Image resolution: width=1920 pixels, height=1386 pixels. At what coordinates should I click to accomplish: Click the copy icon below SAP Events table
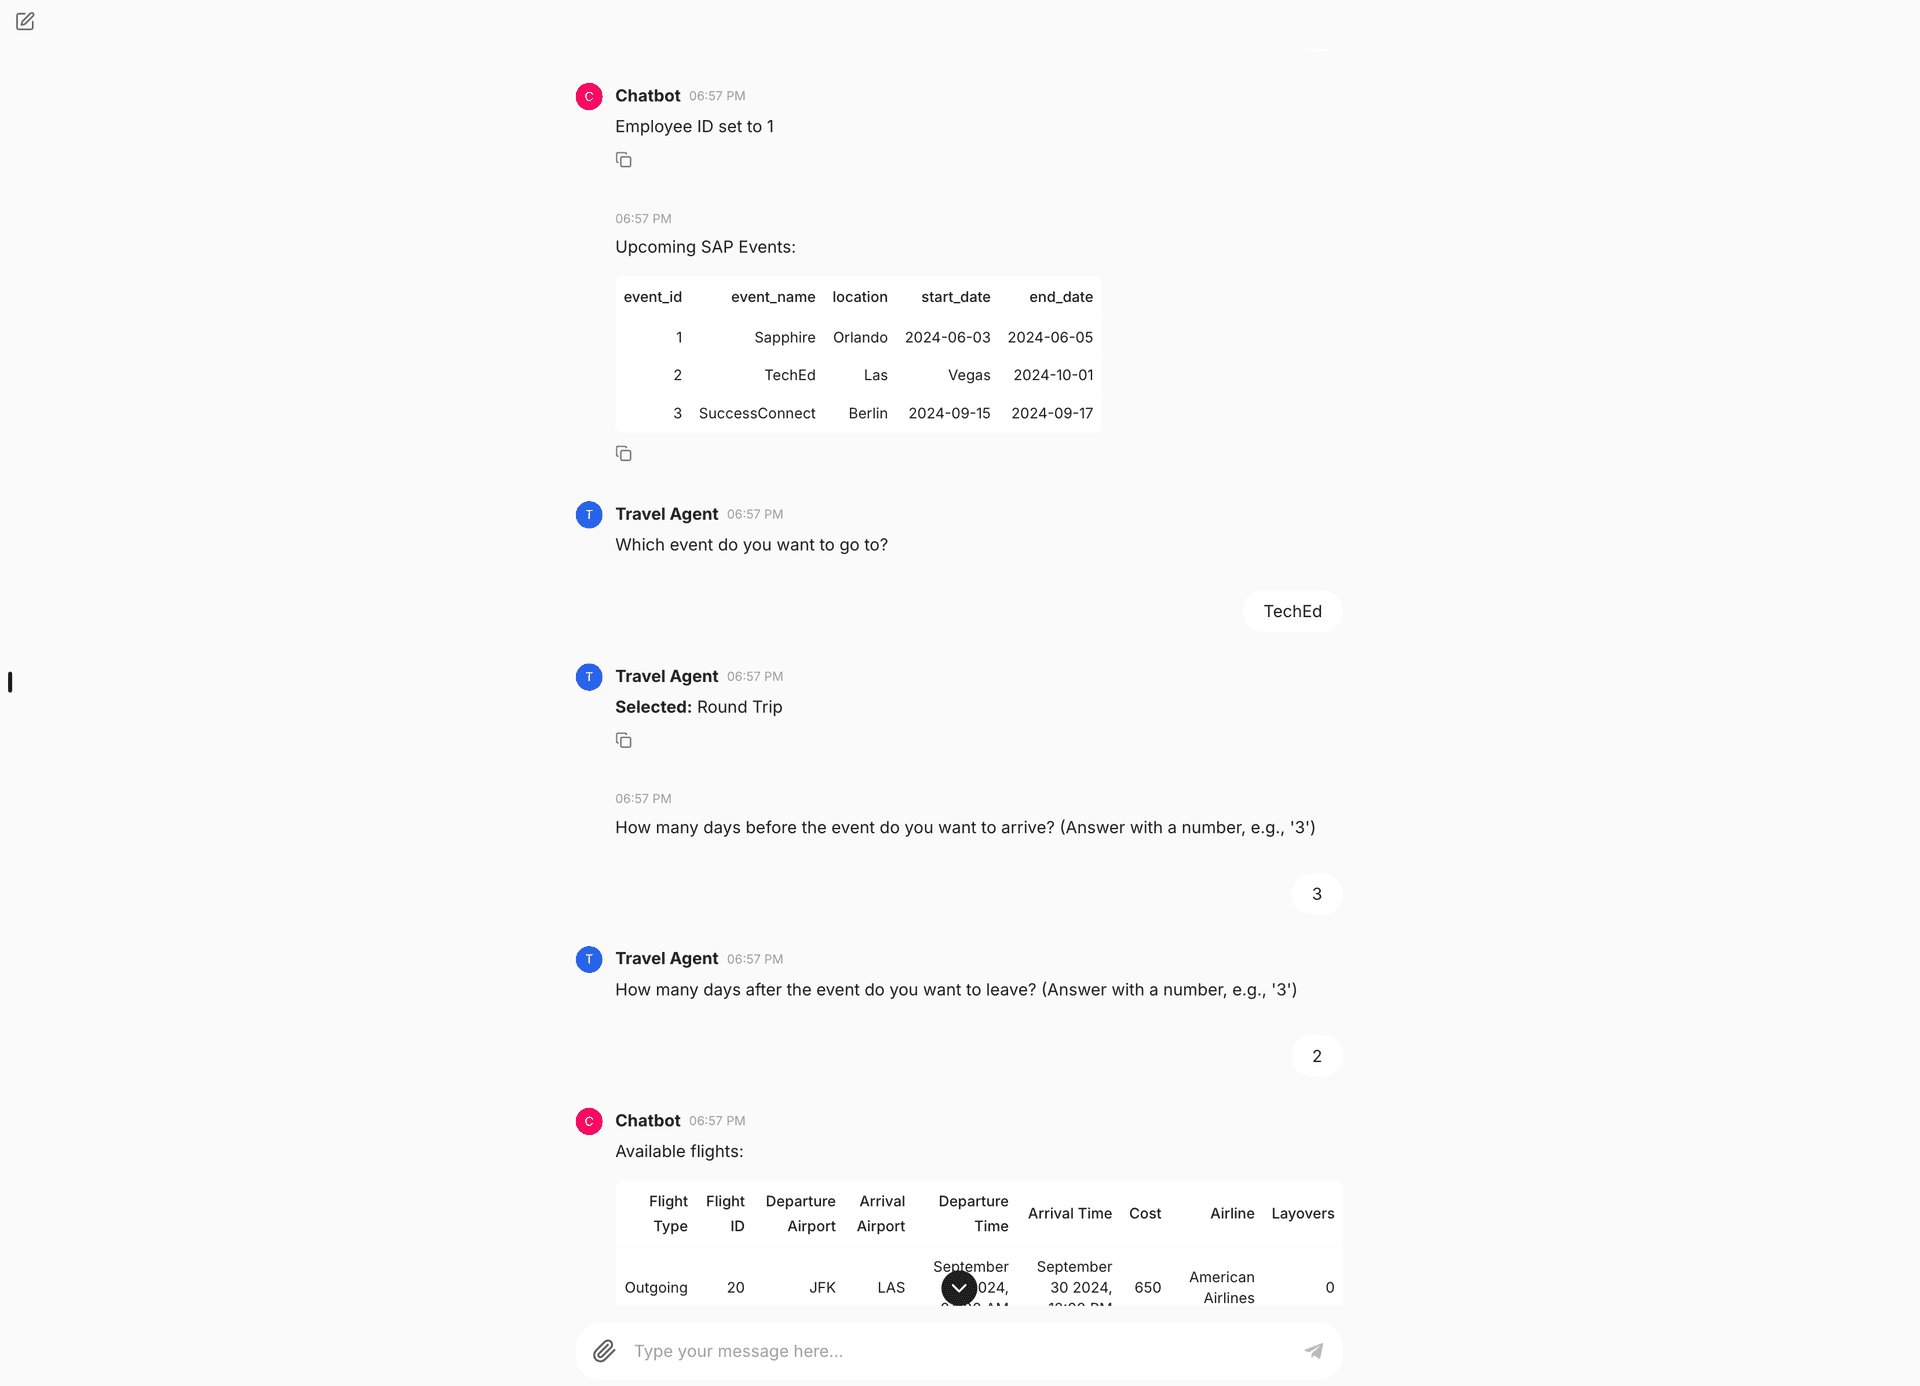click(x=625, y=453)
